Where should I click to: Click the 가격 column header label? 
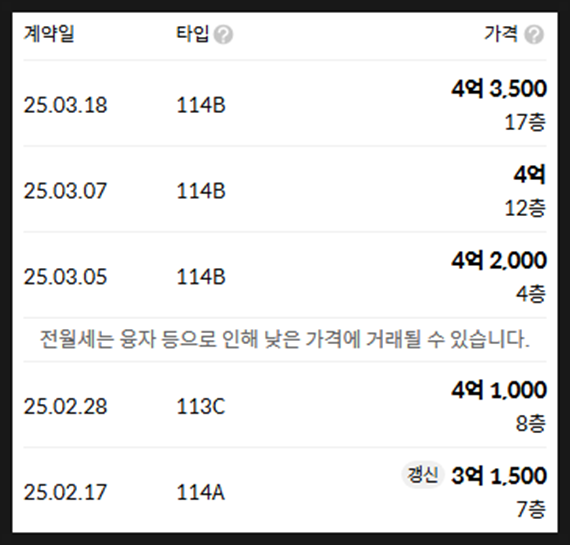click(501, 34)
